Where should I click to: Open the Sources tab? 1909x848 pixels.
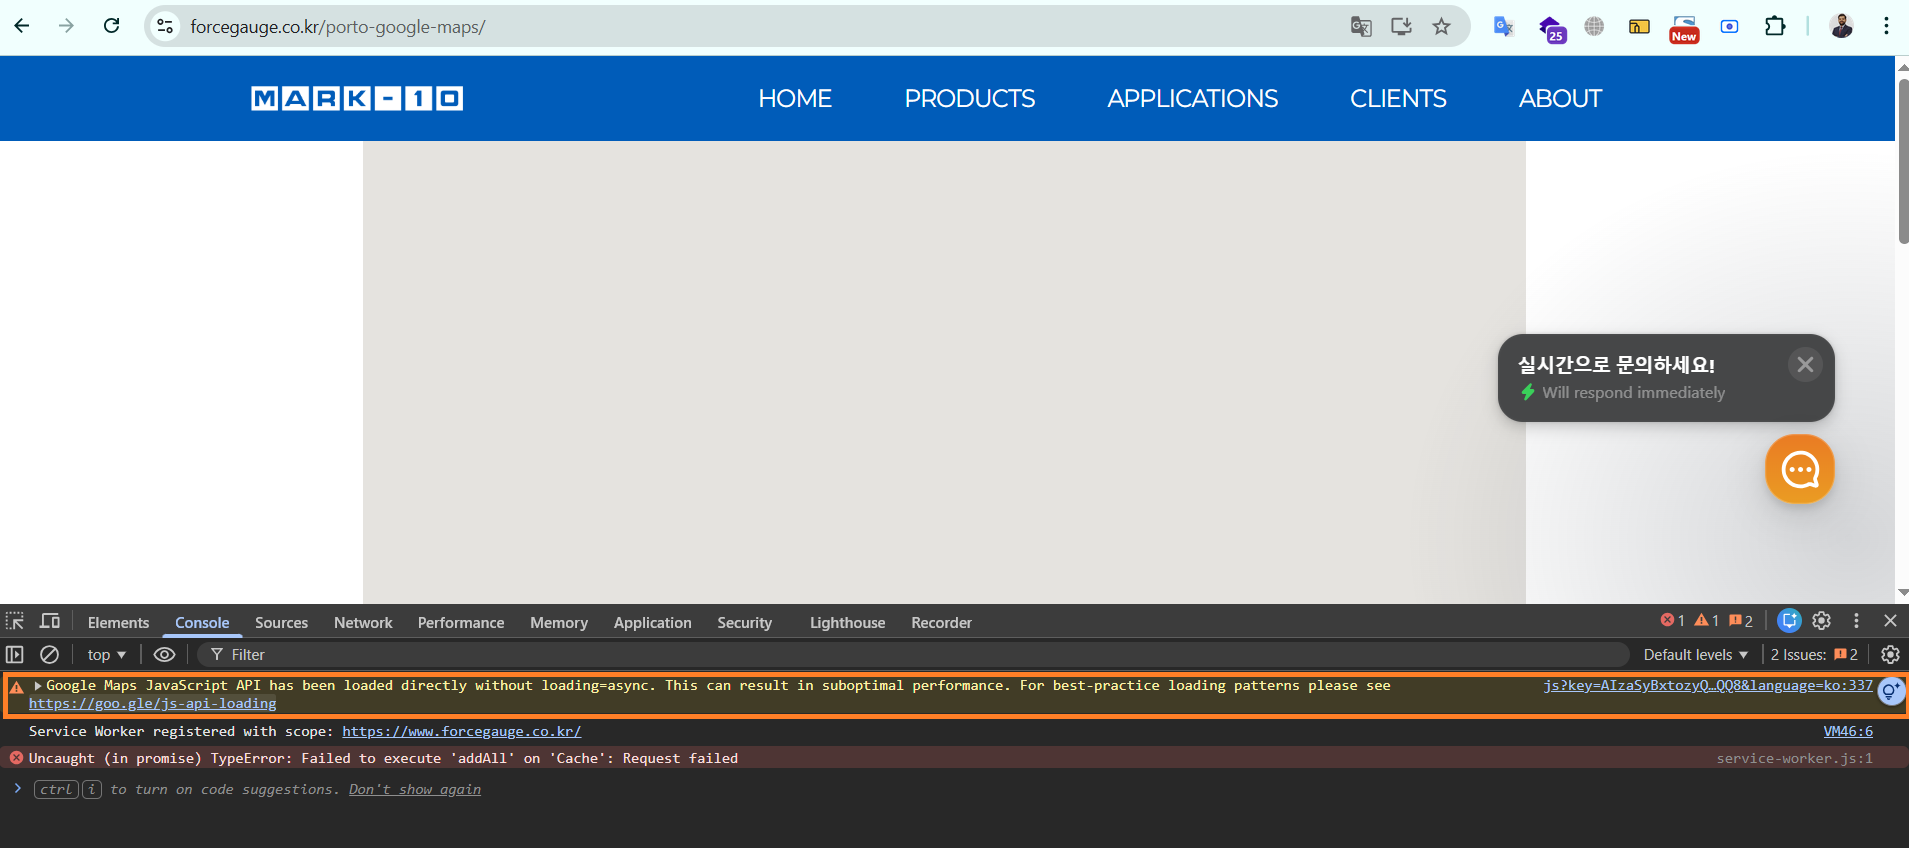pos(281,622)
